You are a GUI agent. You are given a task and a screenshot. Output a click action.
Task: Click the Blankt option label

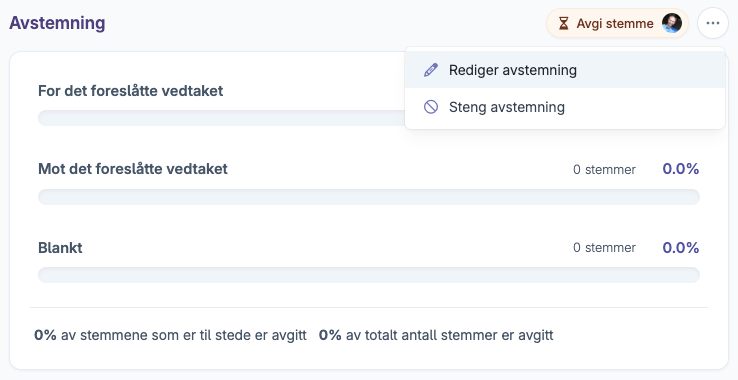click(x=60, y=248)
